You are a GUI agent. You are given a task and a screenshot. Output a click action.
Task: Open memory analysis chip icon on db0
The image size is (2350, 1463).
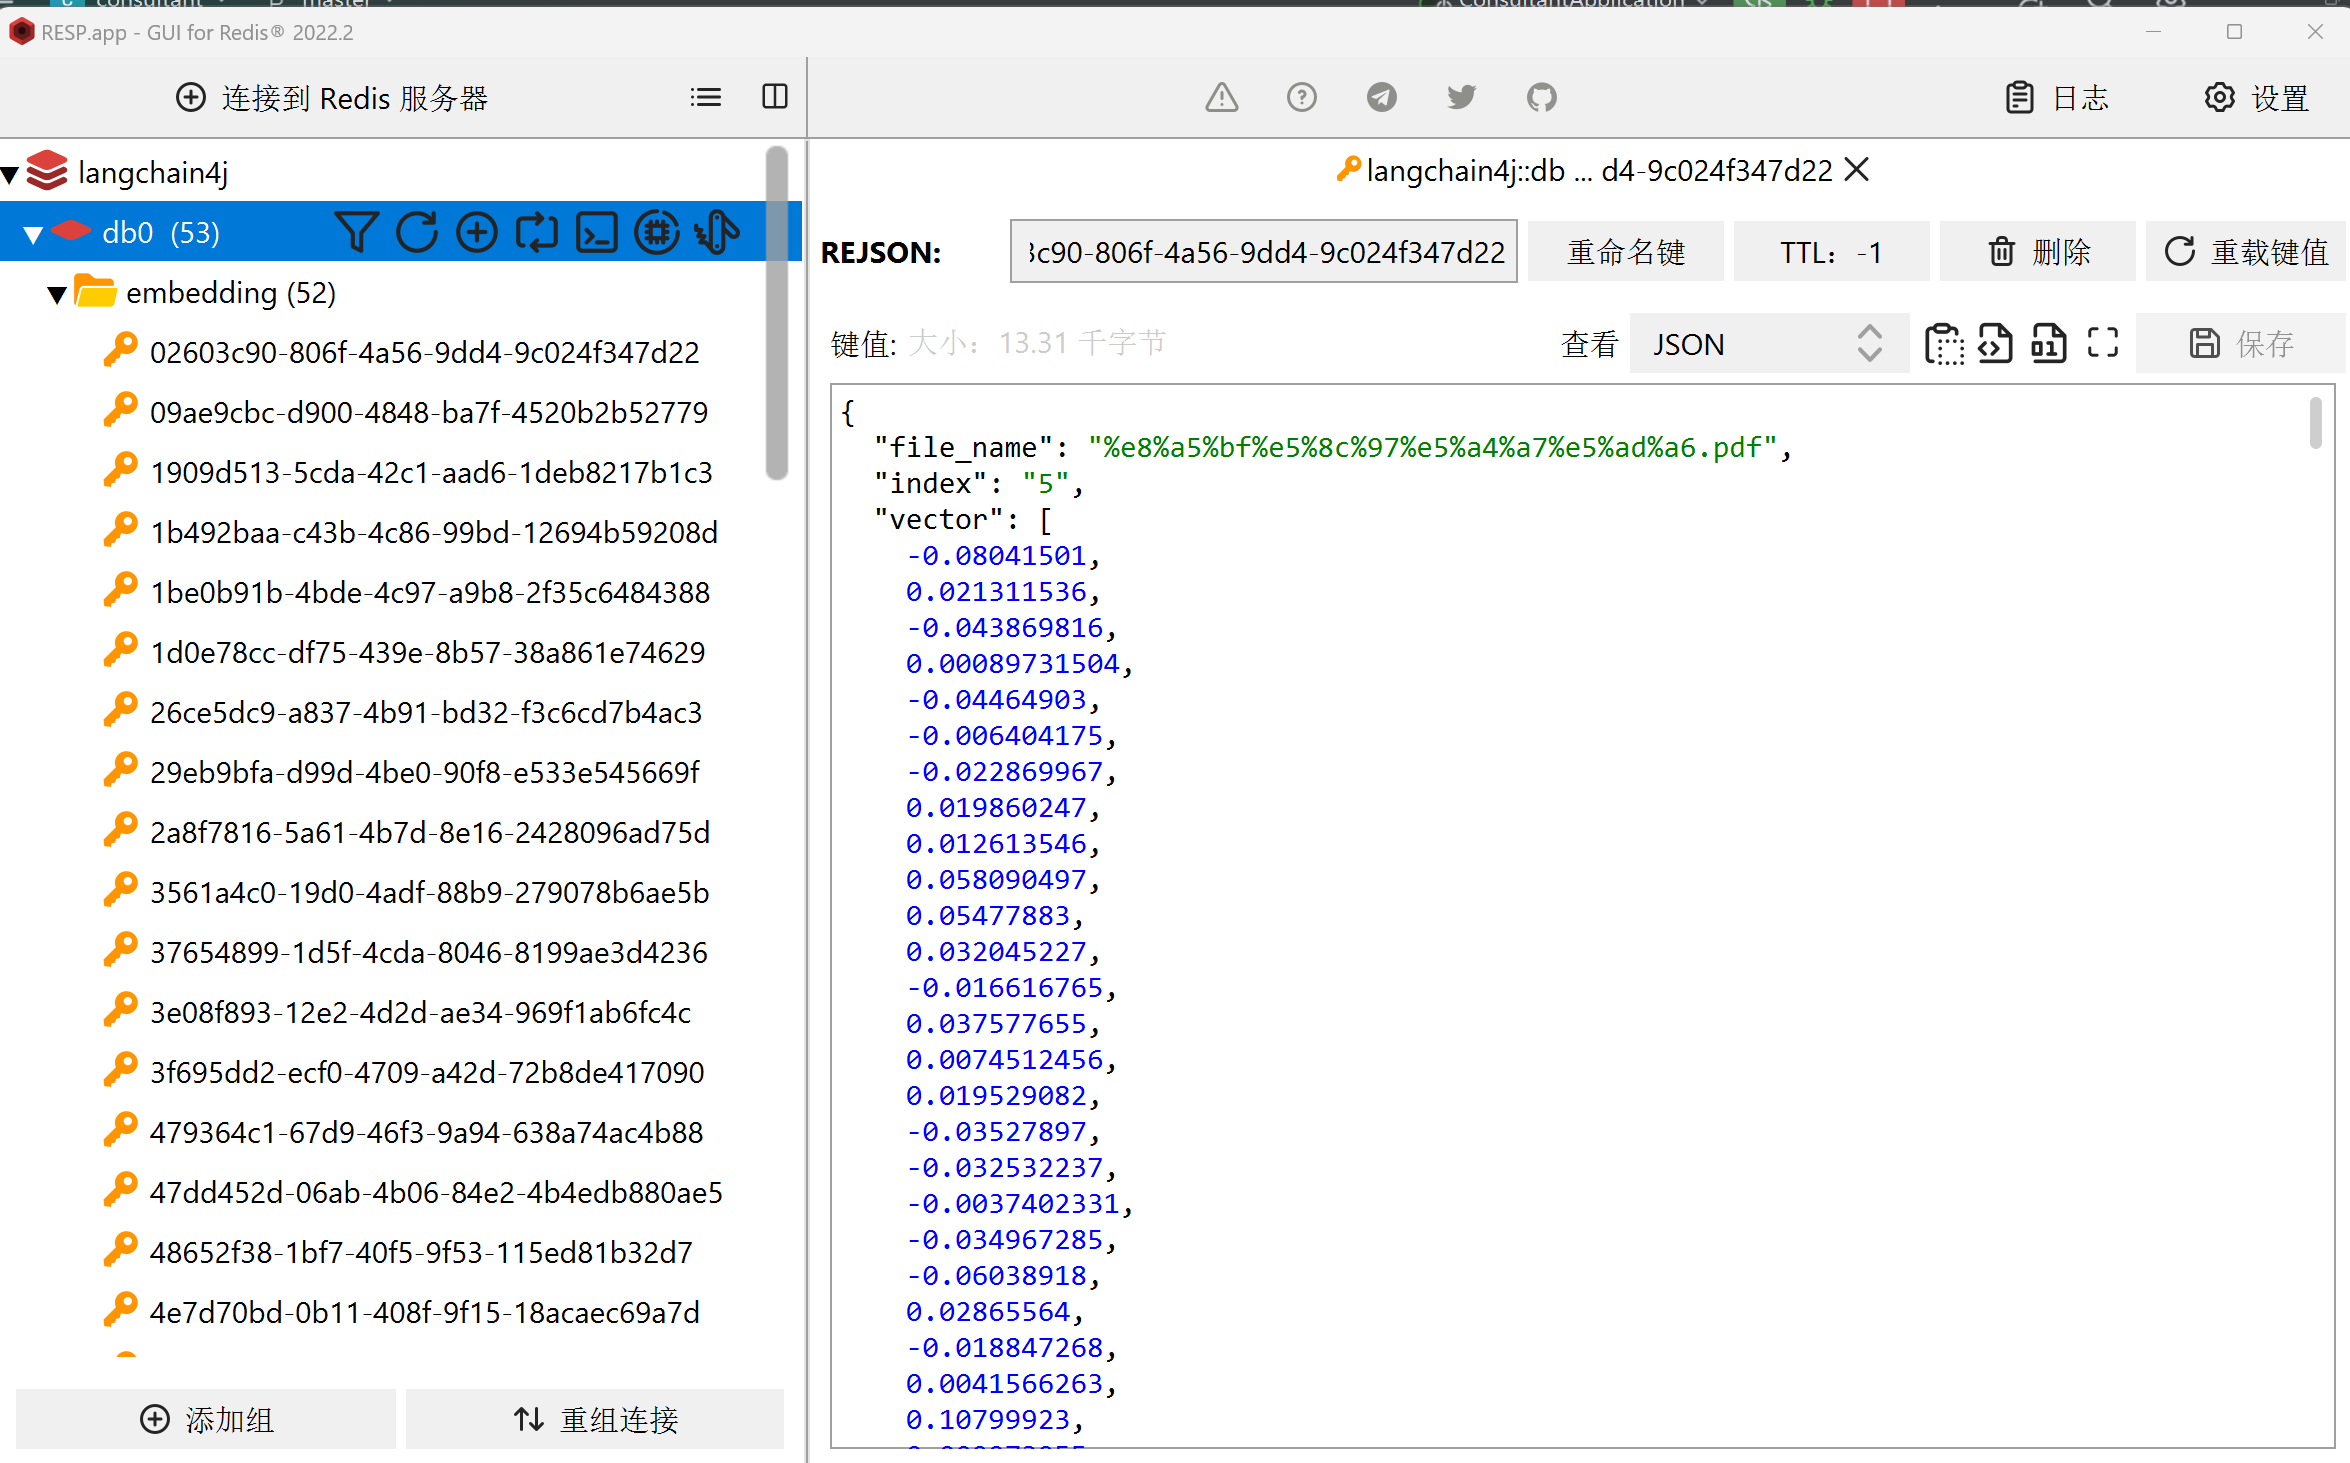[x=657, y=232]
